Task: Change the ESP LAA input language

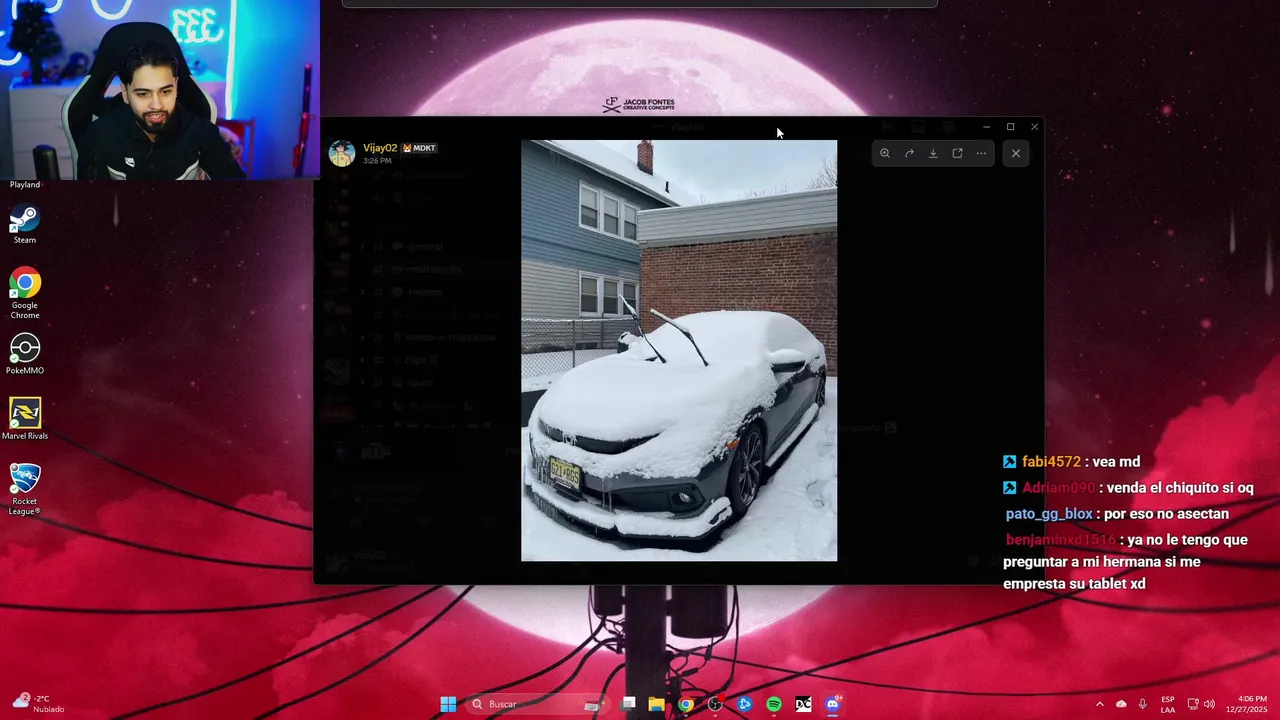Action: pos(1168,704)
